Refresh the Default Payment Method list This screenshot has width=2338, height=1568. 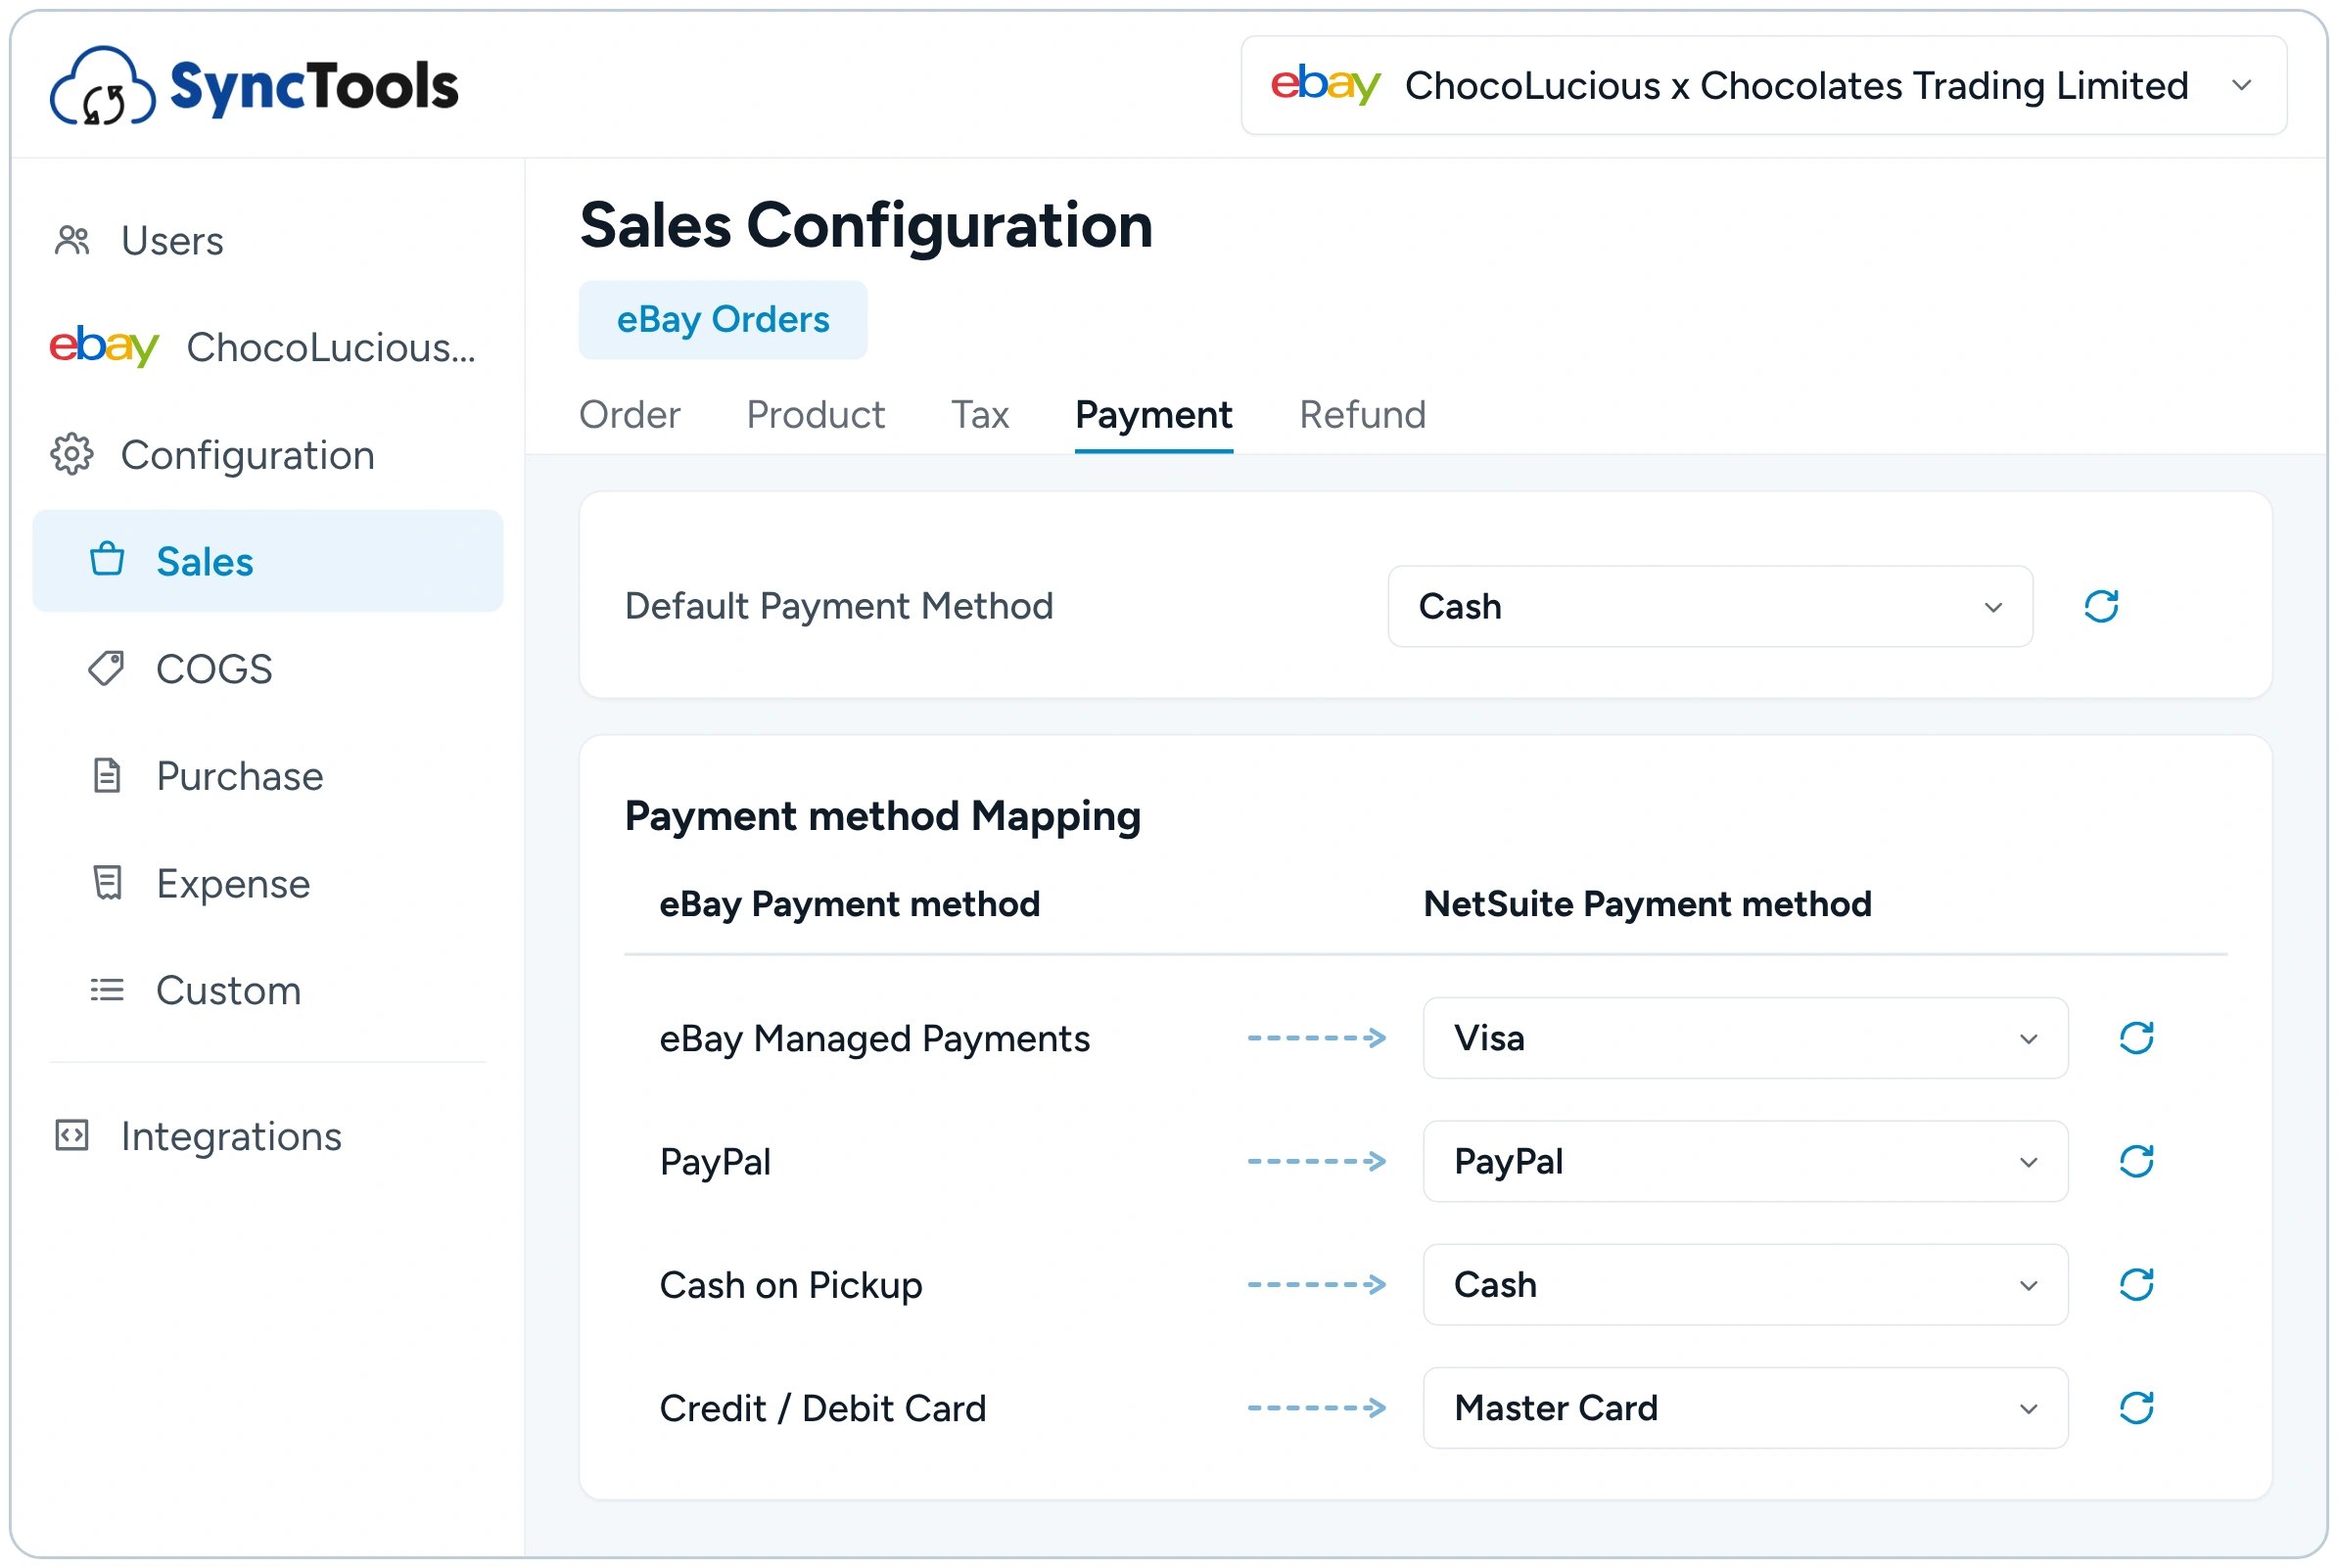coord(2101,606)
